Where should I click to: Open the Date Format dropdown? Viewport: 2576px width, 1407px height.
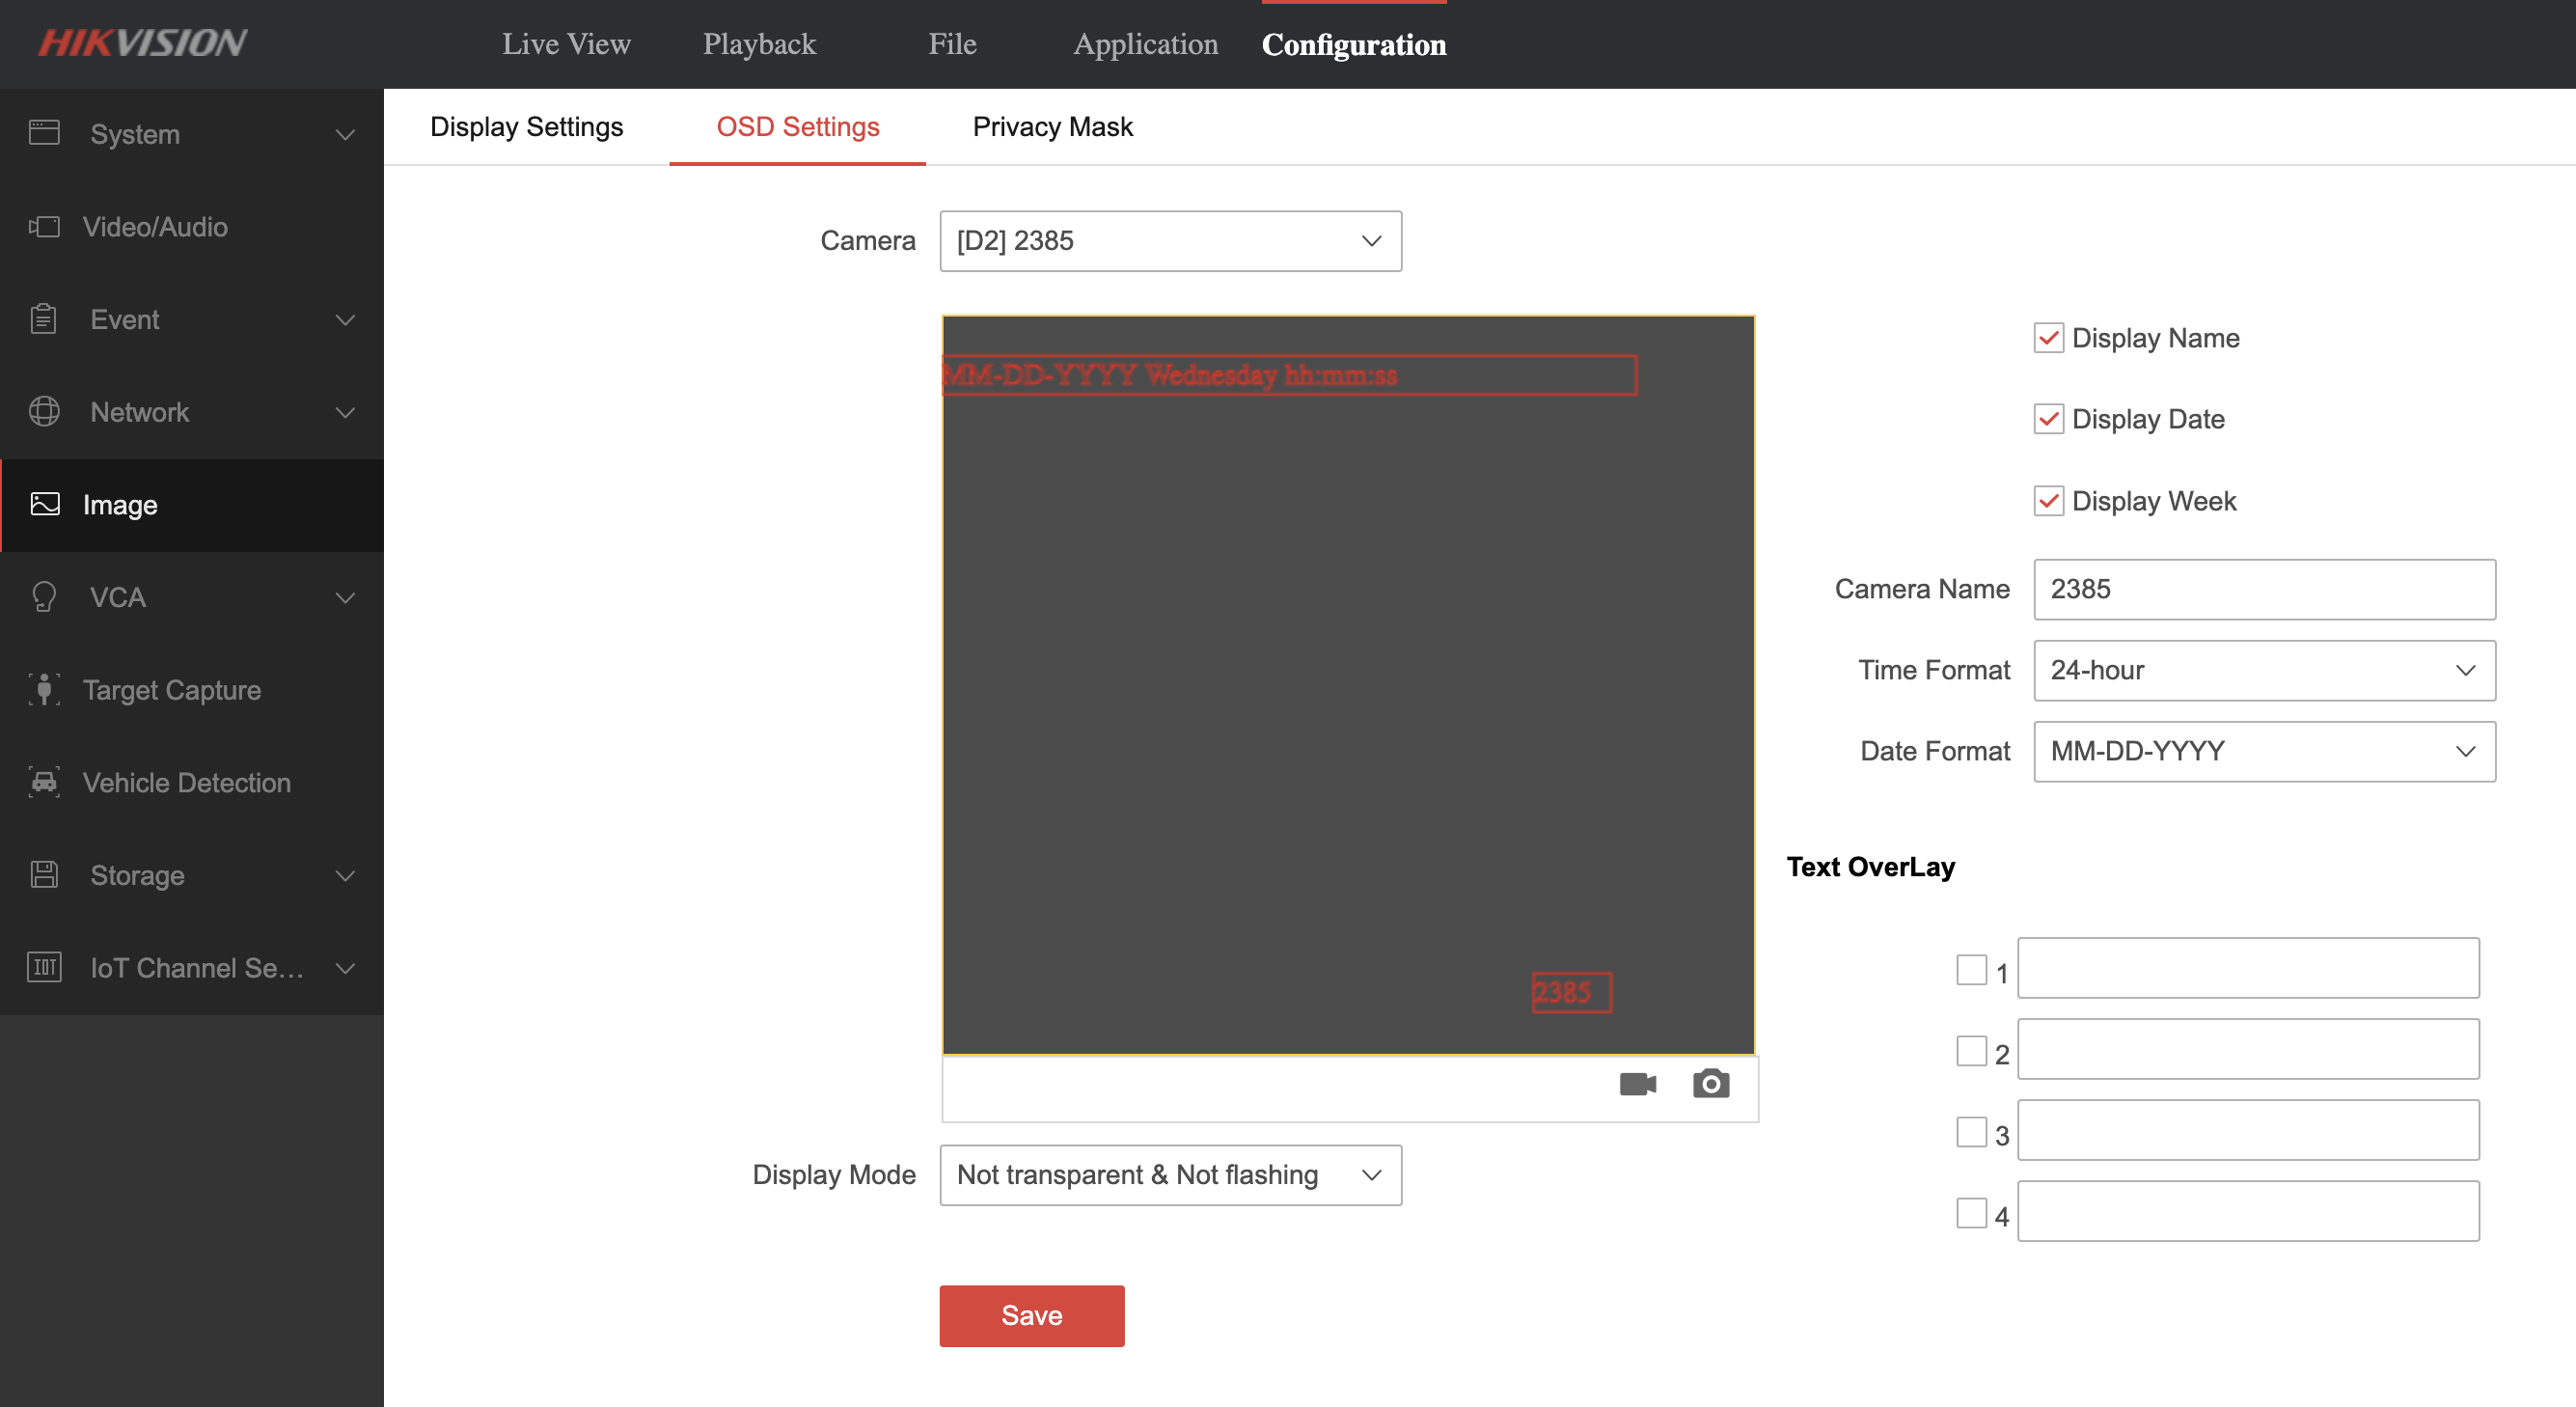(x=2263, y=752)
